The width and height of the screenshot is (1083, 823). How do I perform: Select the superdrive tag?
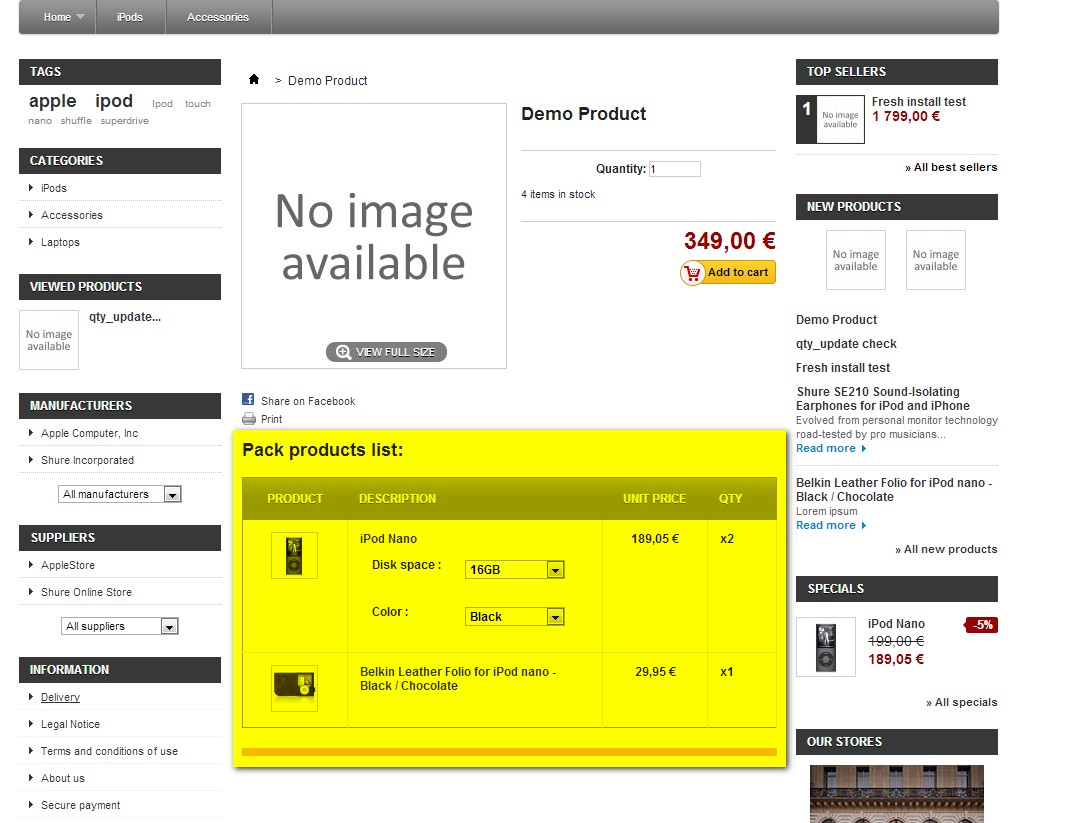(124, 121)
